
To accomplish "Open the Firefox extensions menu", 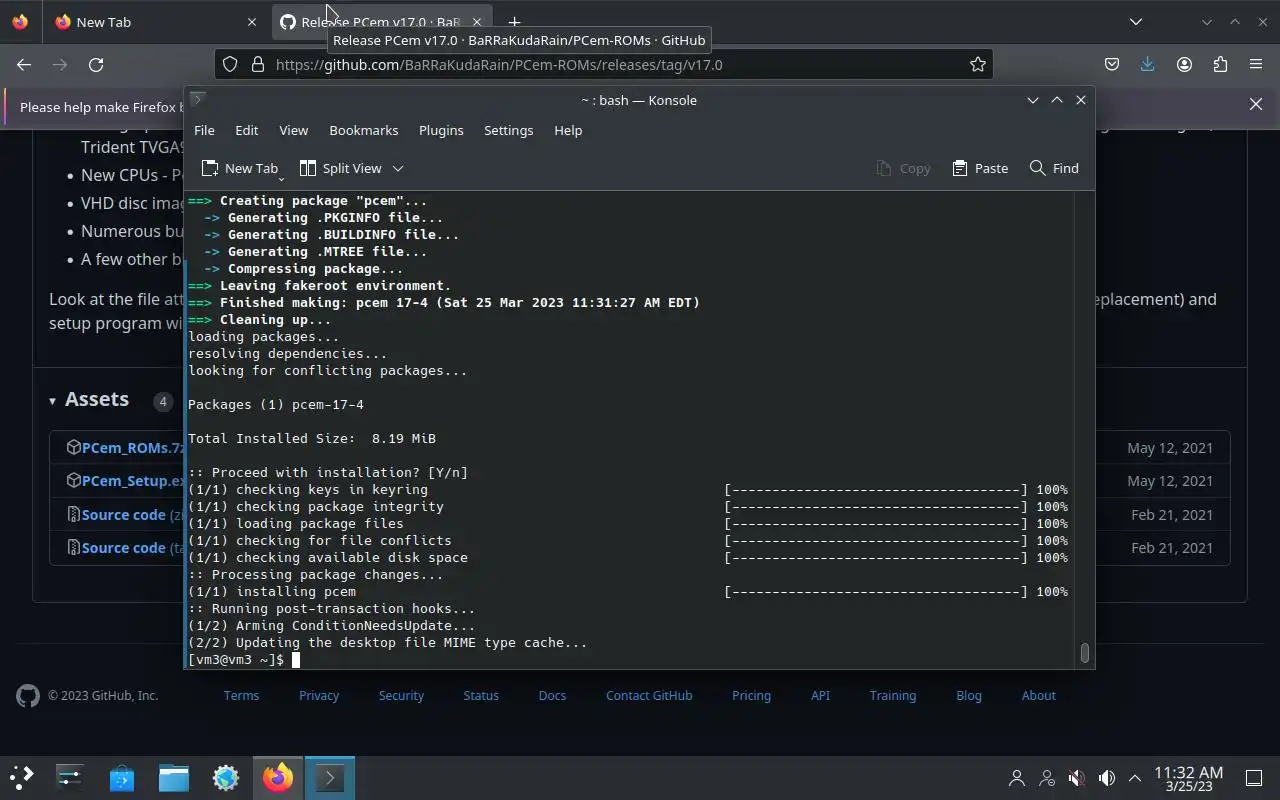I will click(x=1220, y=64).
